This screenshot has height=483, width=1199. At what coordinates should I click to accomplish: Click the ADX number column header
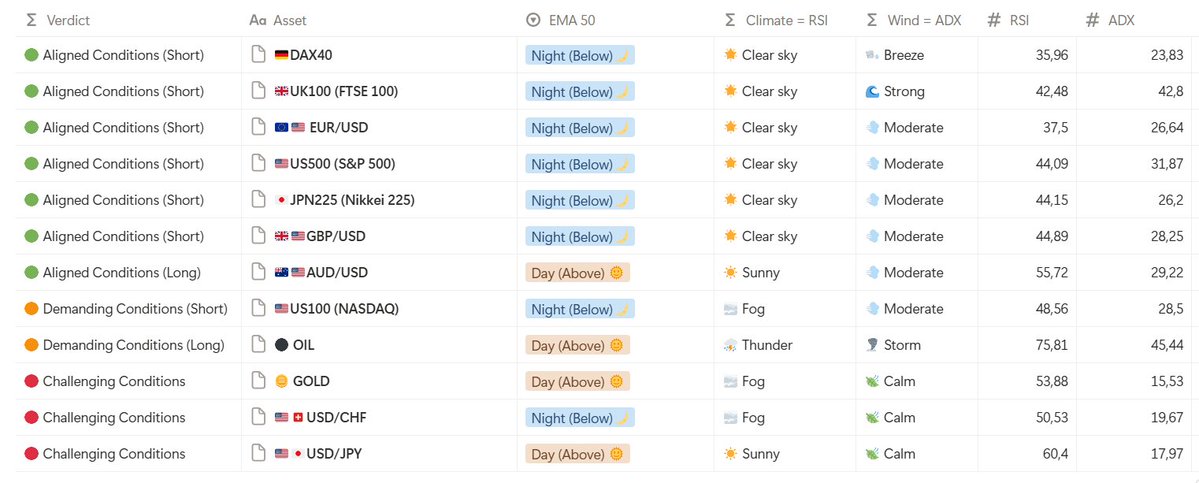1110,21
